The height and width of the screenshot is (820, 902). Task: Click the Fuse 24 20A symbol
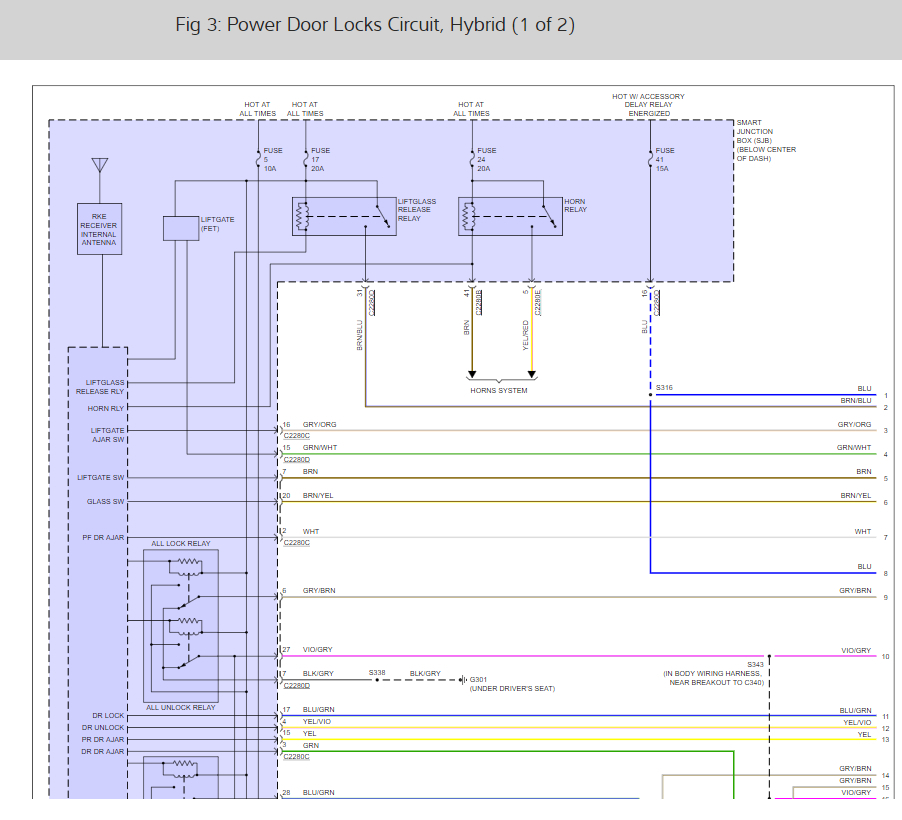pos(472,159)
